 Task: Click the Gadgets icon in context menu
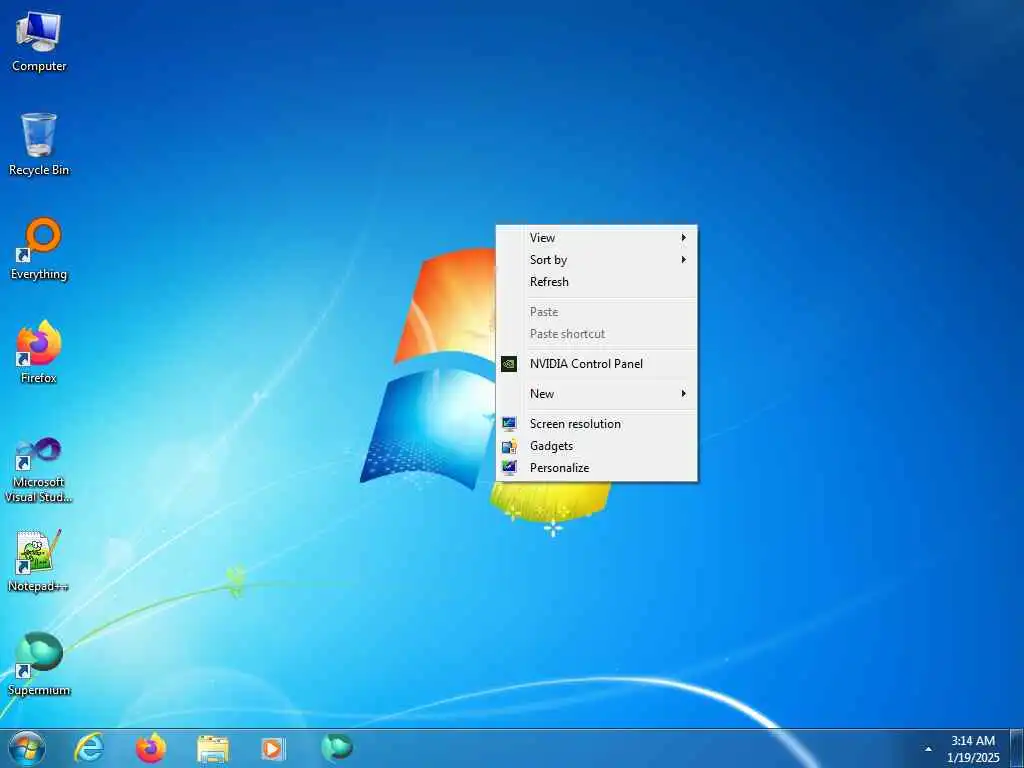pyautogui.click(x=509, y=446)
